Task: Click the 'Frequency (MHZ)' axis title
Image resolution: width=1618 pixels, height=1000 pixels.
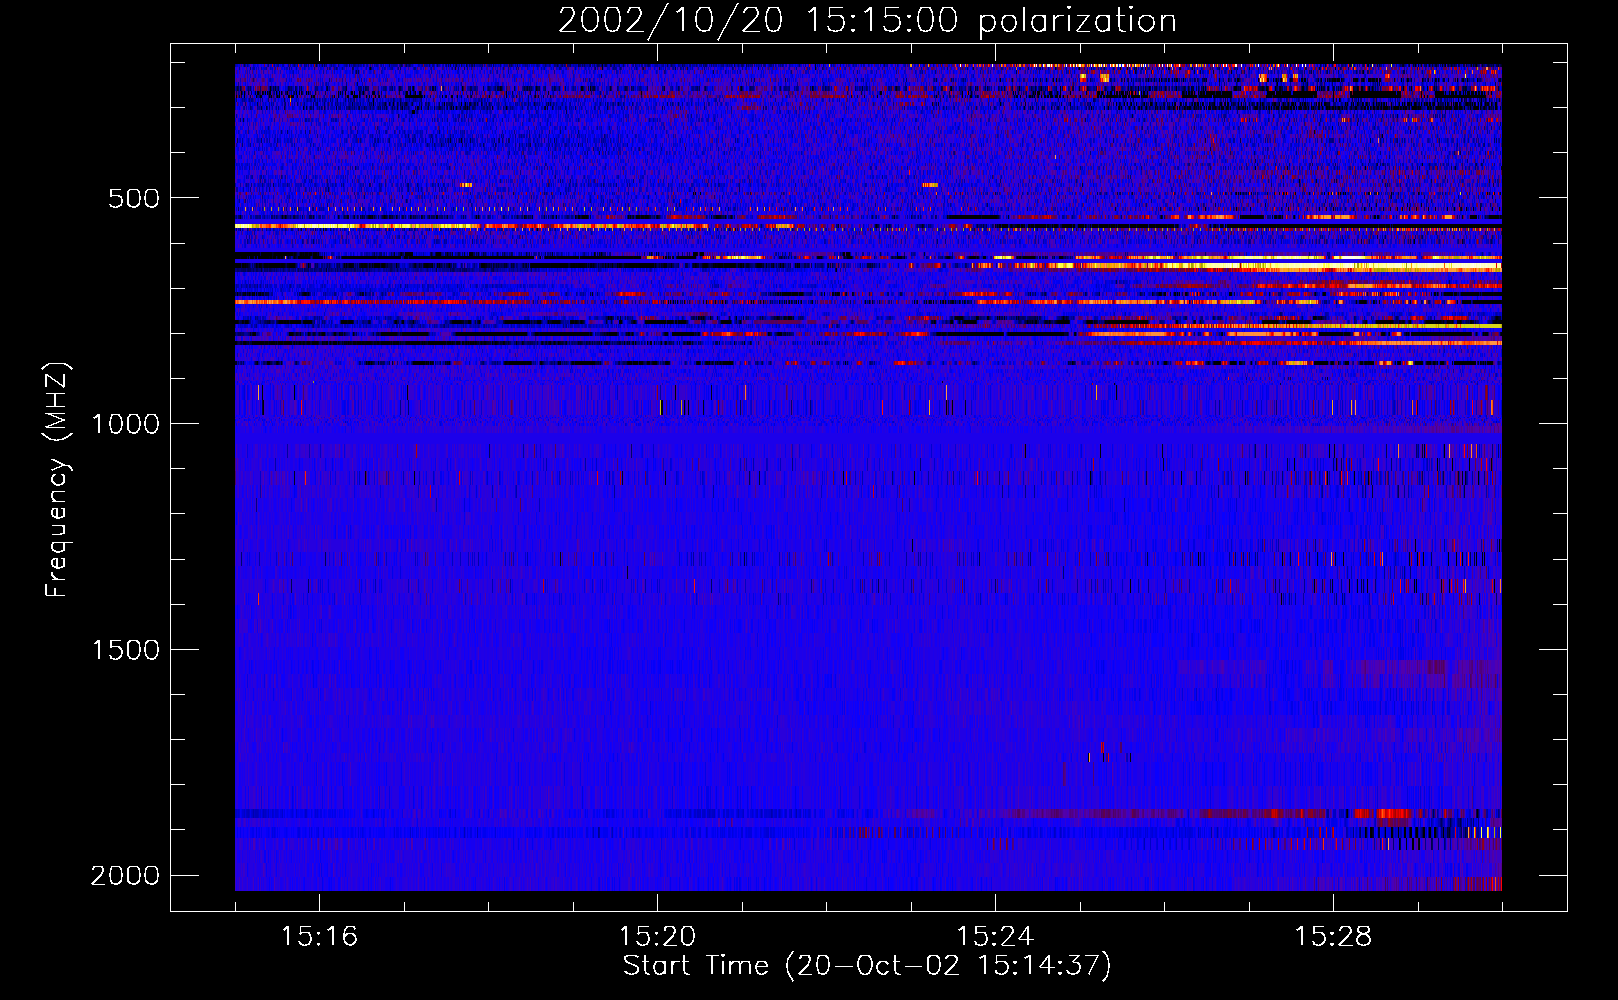Action: [x=58, y=480]
